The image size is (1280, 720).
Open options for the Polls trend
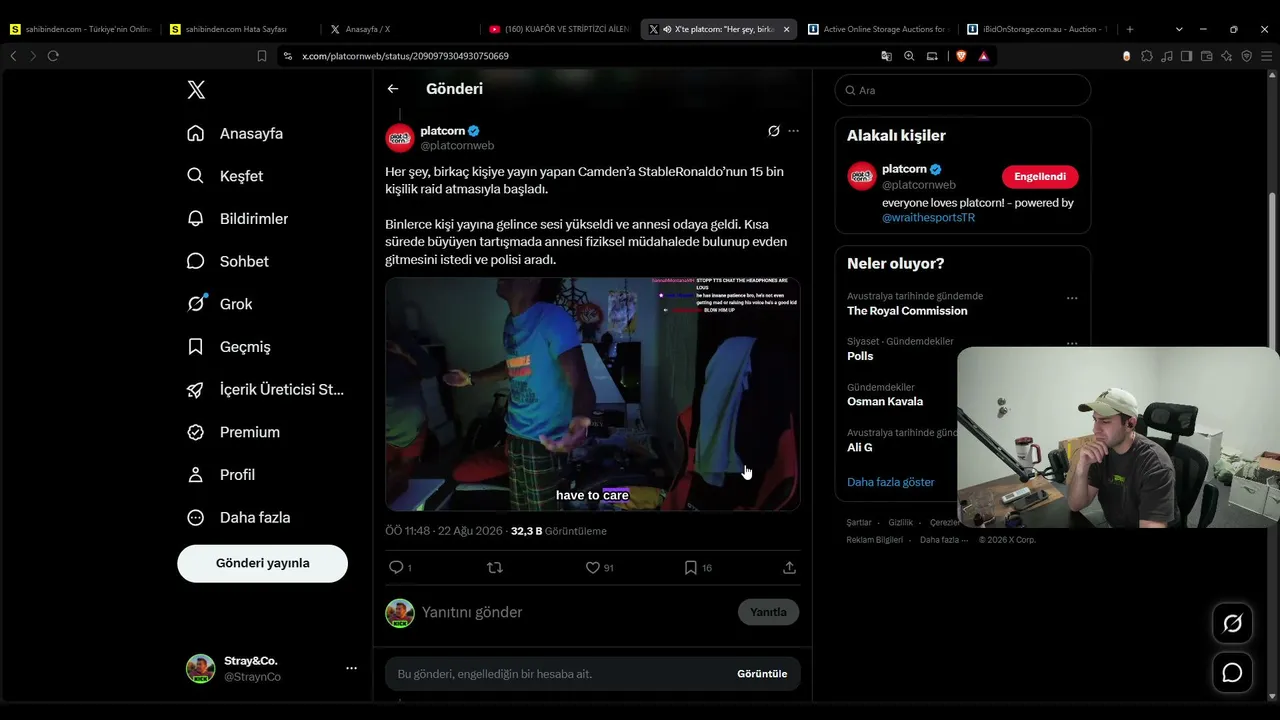(1072, 343)
